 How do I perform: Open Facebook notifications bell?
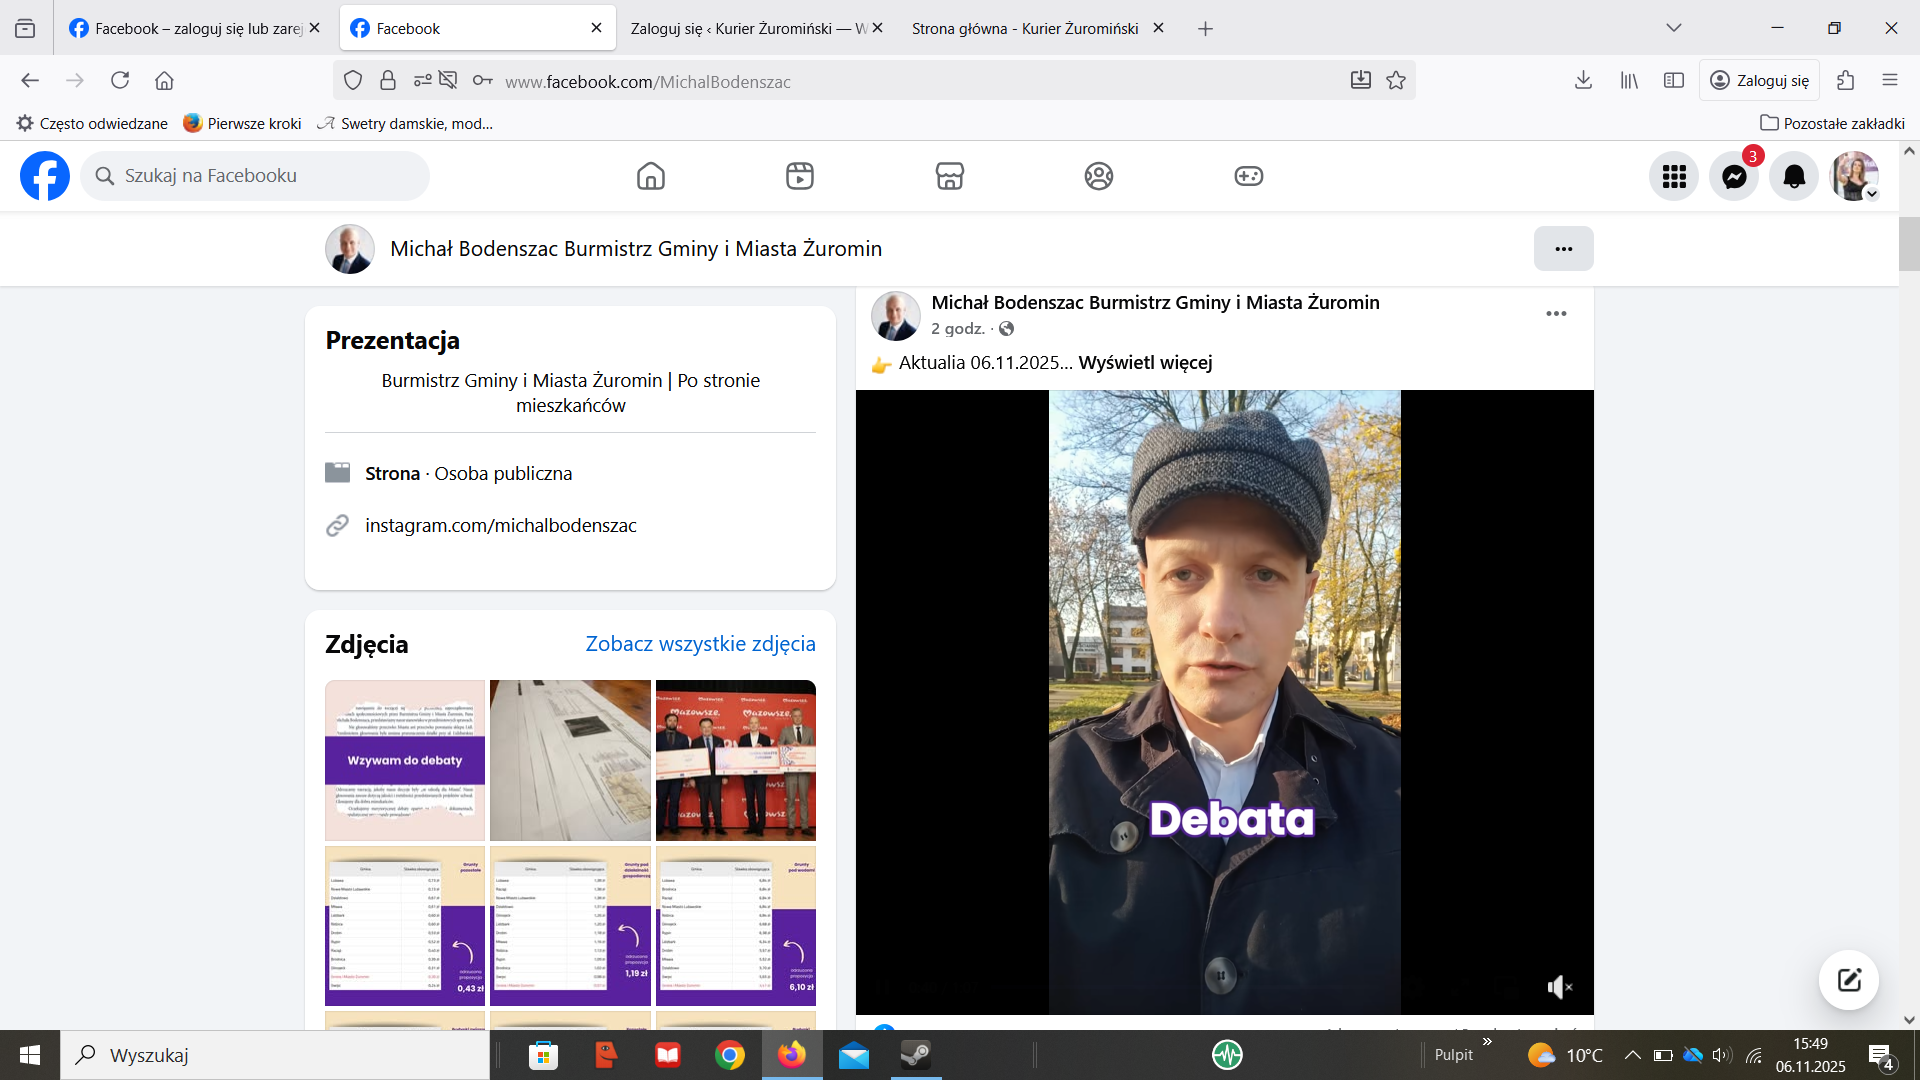coord(1794,177)
